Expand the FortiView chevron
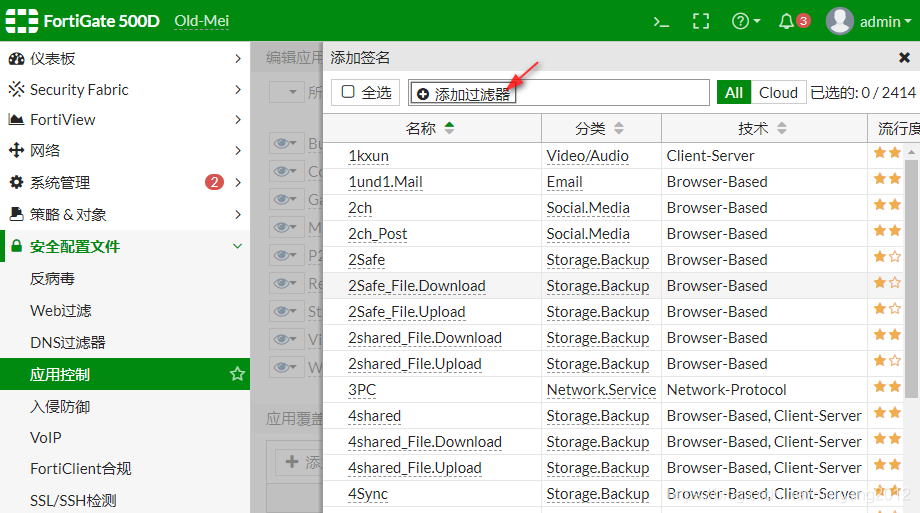Screen dimensions: 920x513 (x=238, y=120)
